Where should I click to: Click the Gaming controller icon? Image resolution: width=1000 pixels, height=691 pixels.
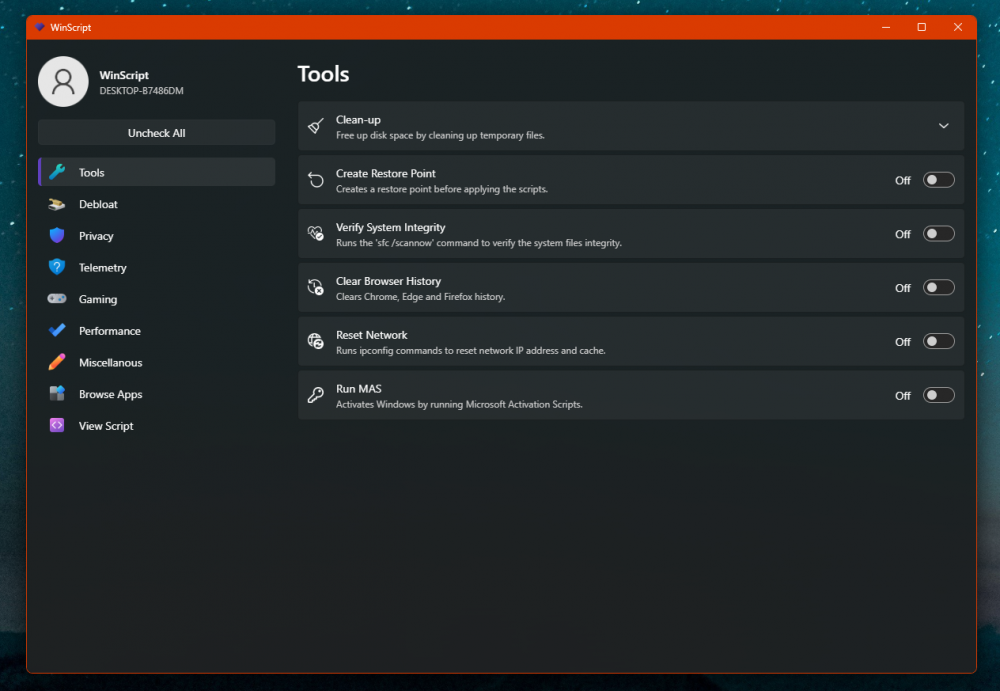point(57,299)
